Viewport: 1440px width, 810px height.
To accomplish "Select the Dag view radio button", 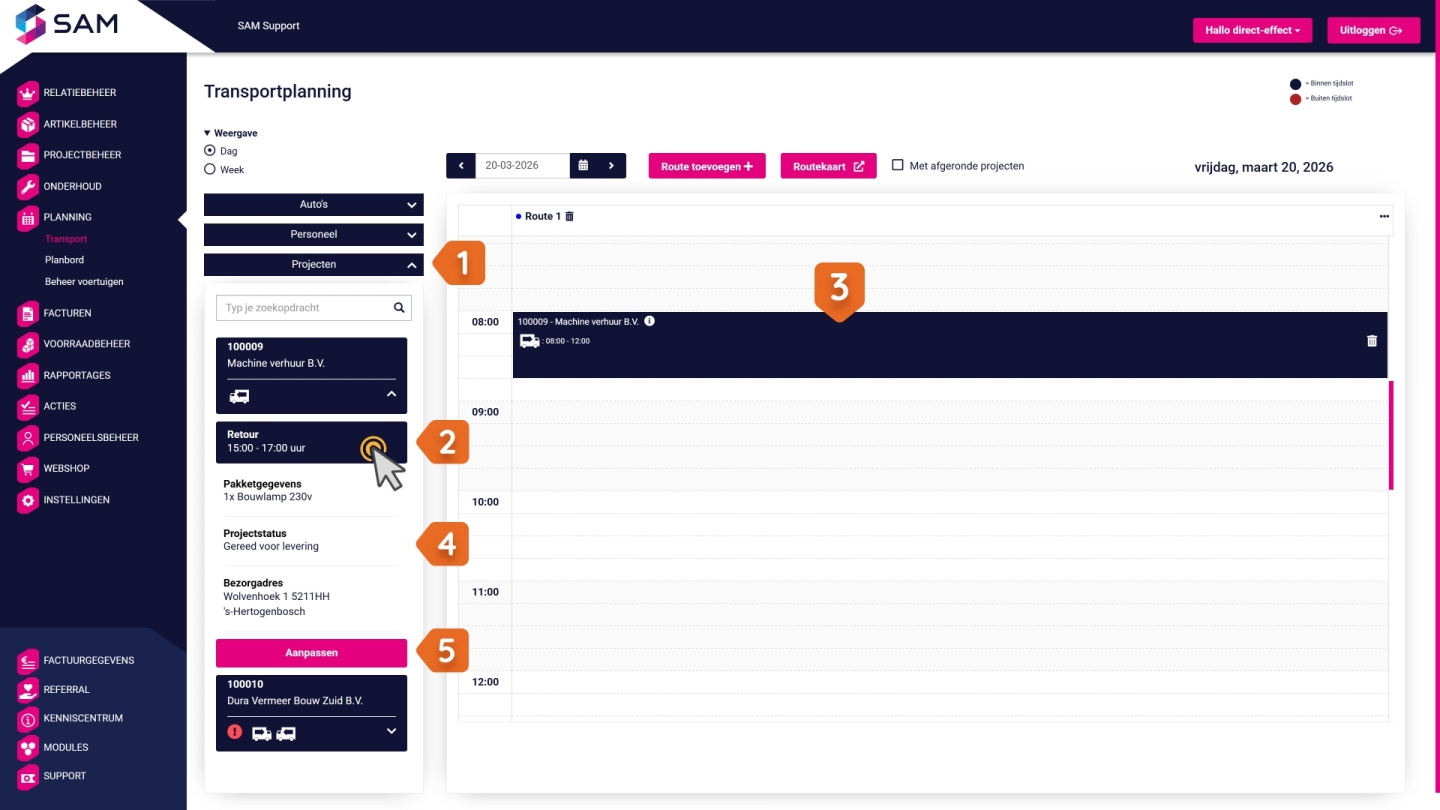I will (x=210, y=151).
